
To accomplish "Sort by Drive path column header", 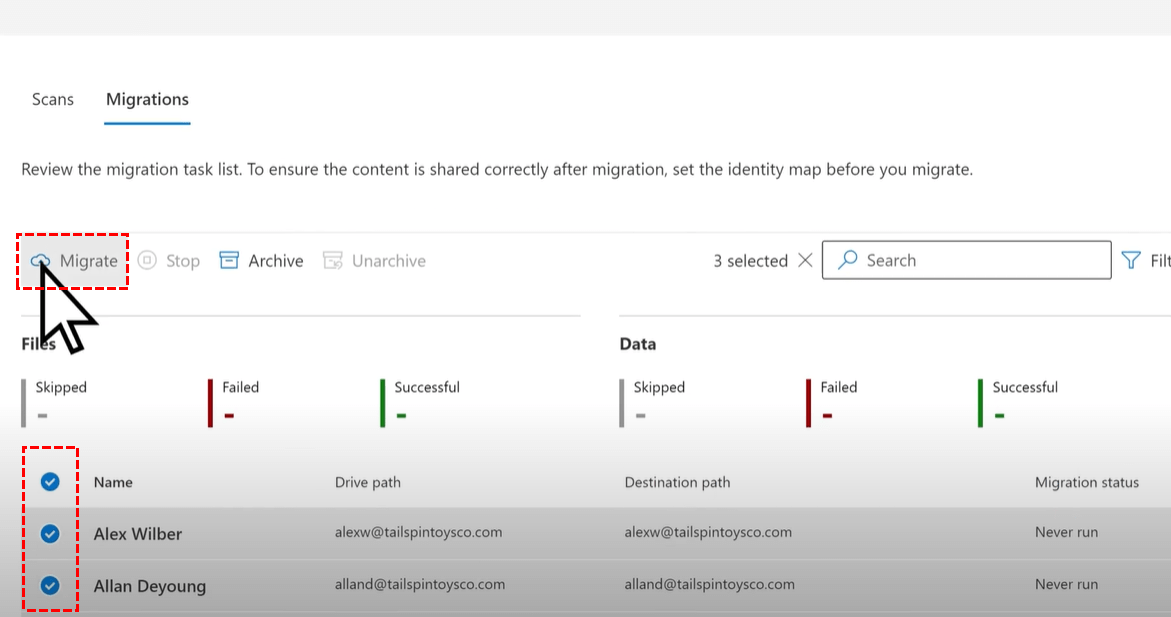I will coord(368,482).
